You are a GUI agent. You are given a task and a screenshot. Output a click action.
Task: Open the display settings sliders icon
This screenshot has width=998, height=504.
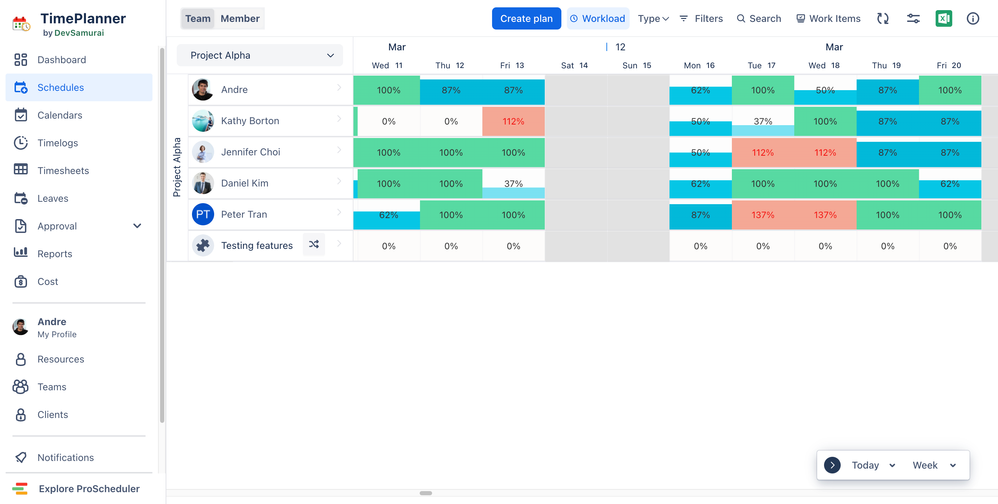click(x=913, y=18)
